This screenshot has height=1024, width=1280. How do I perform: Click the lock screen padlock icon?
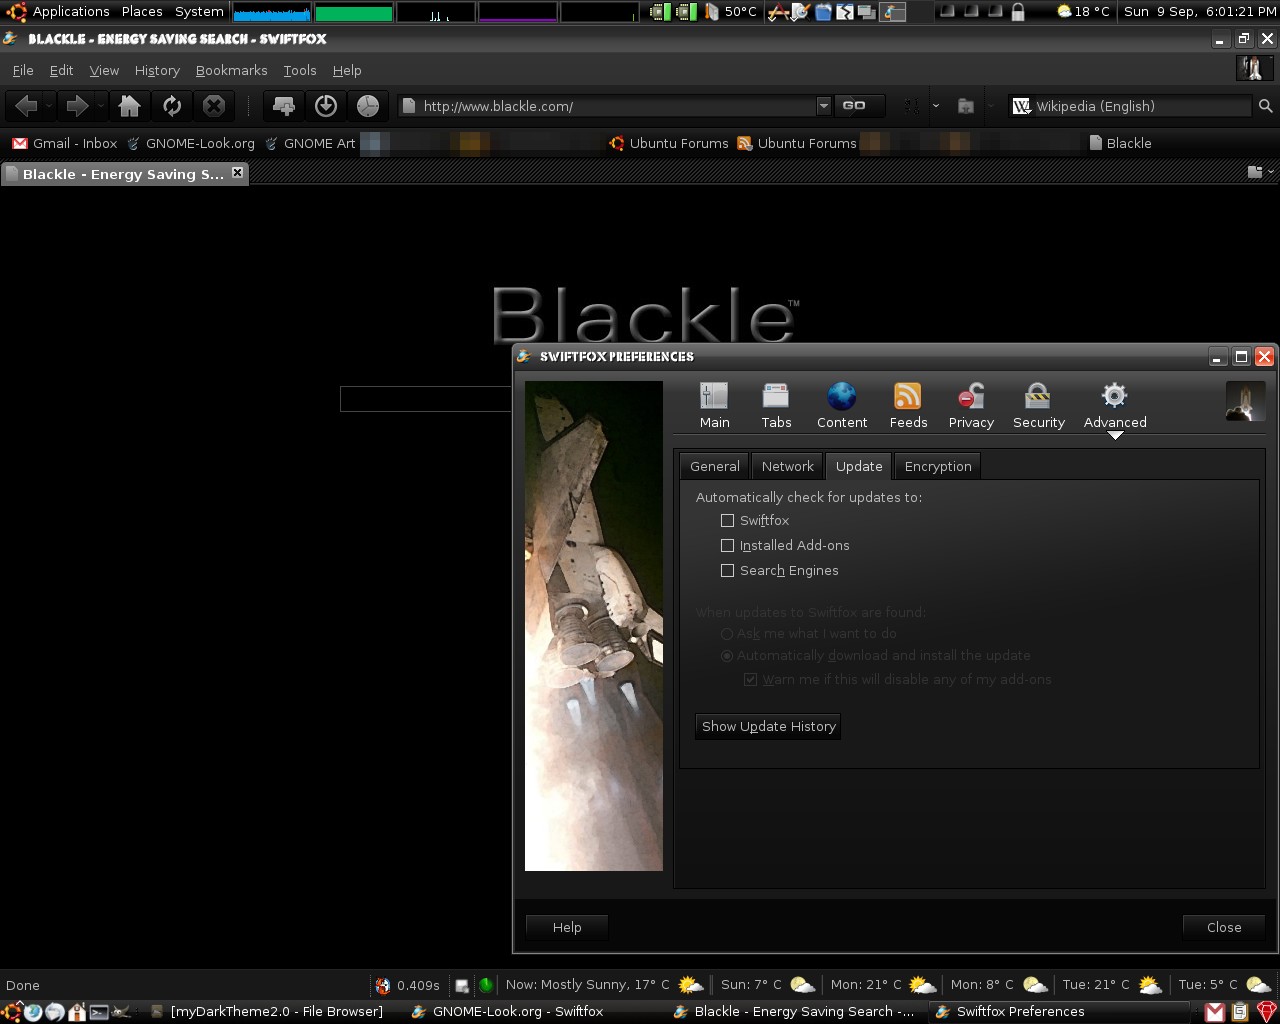pyautogui.click(x=1018, y=12)
